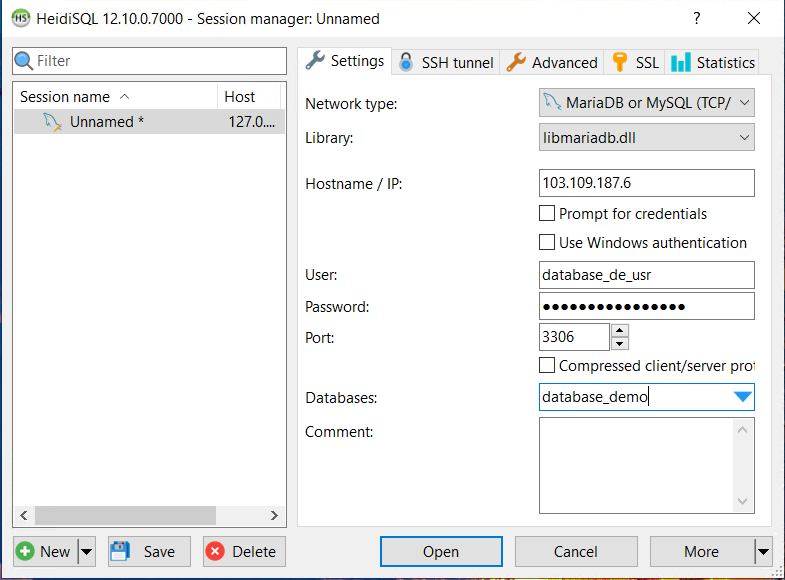
Task: Click the Hostname / IP input field
Action: tap(646, 184)
